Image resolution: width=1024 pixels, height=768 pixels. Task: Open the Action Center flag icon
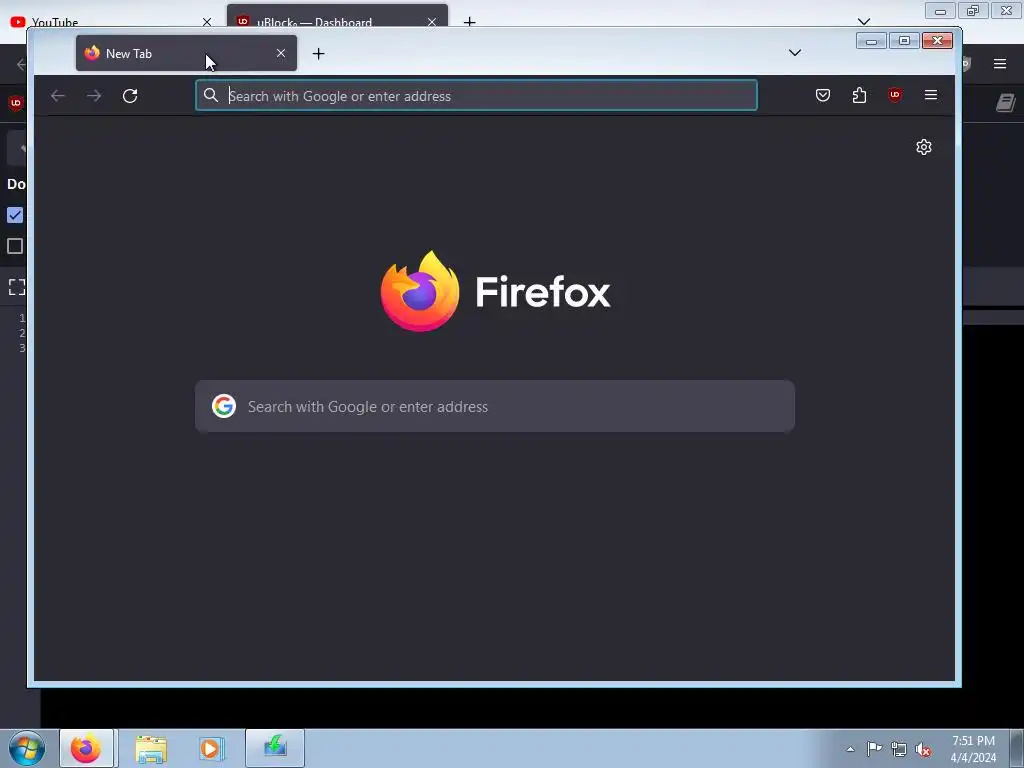(874, 748)
